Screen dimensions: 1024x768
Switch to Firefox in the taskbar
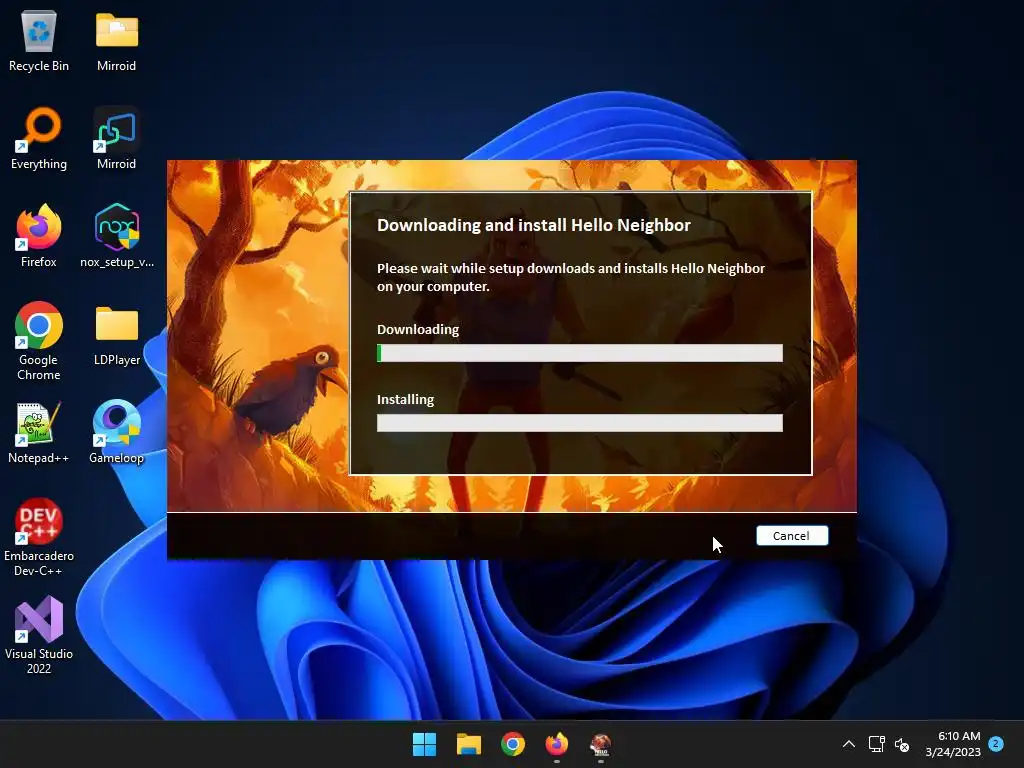556,744
